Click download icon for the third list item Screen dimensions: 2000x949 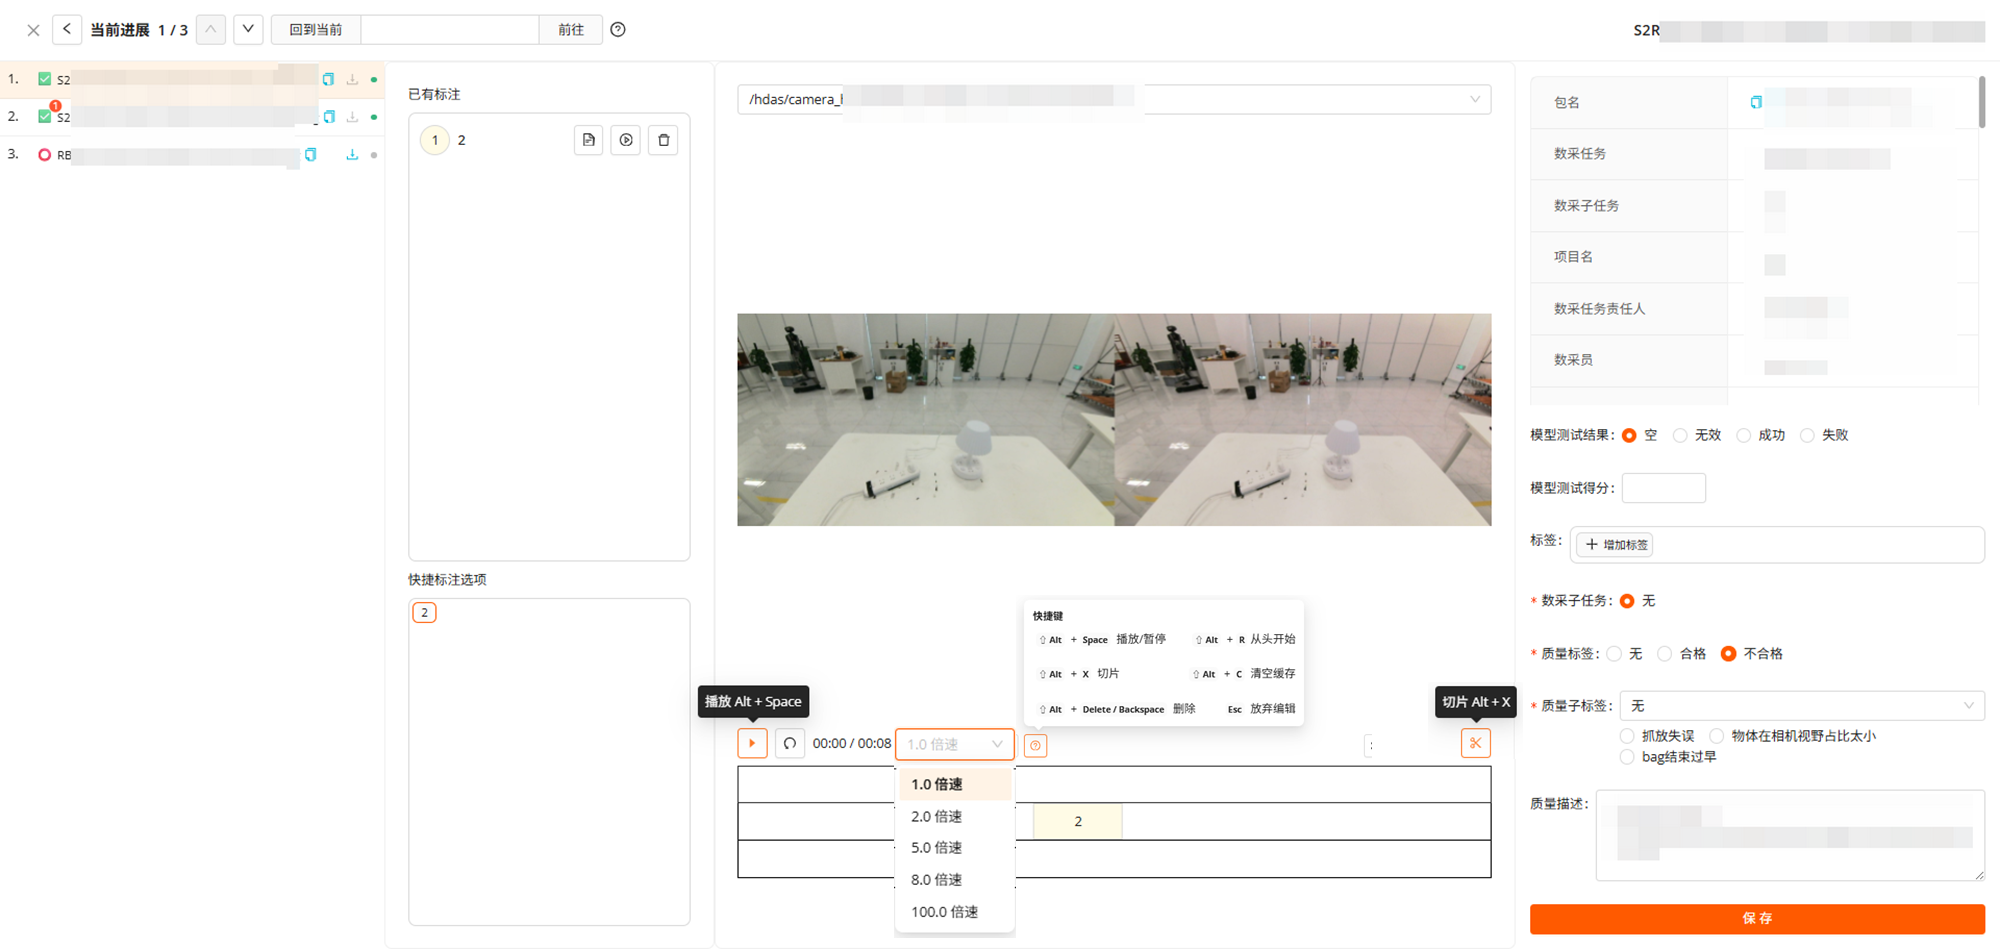click(x=352, y=155)
